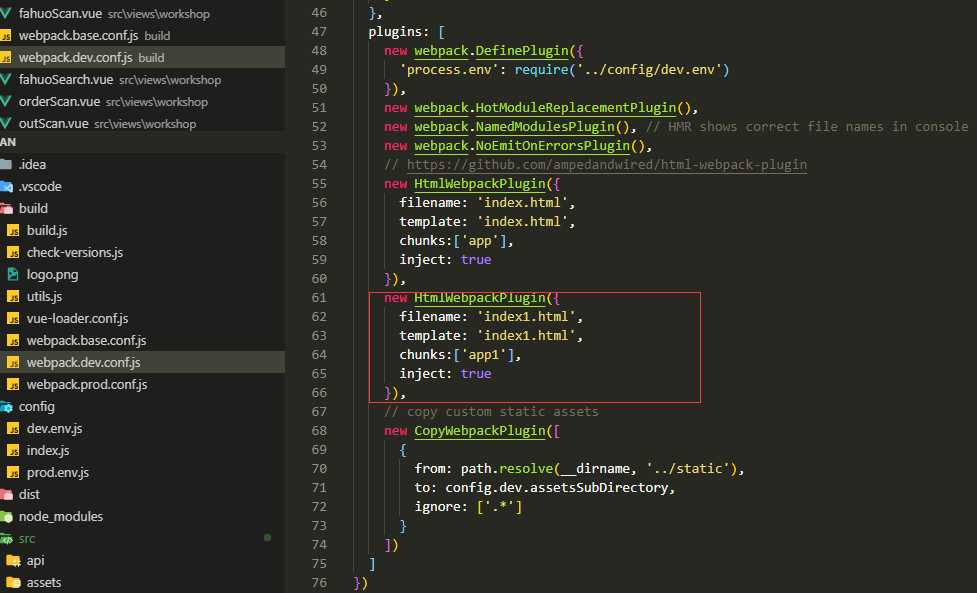The width and height of the screenshot is (977, 593).
Task: Click on config.dev.assetsSubDirectory text
Action: click(x=556, y=487)
